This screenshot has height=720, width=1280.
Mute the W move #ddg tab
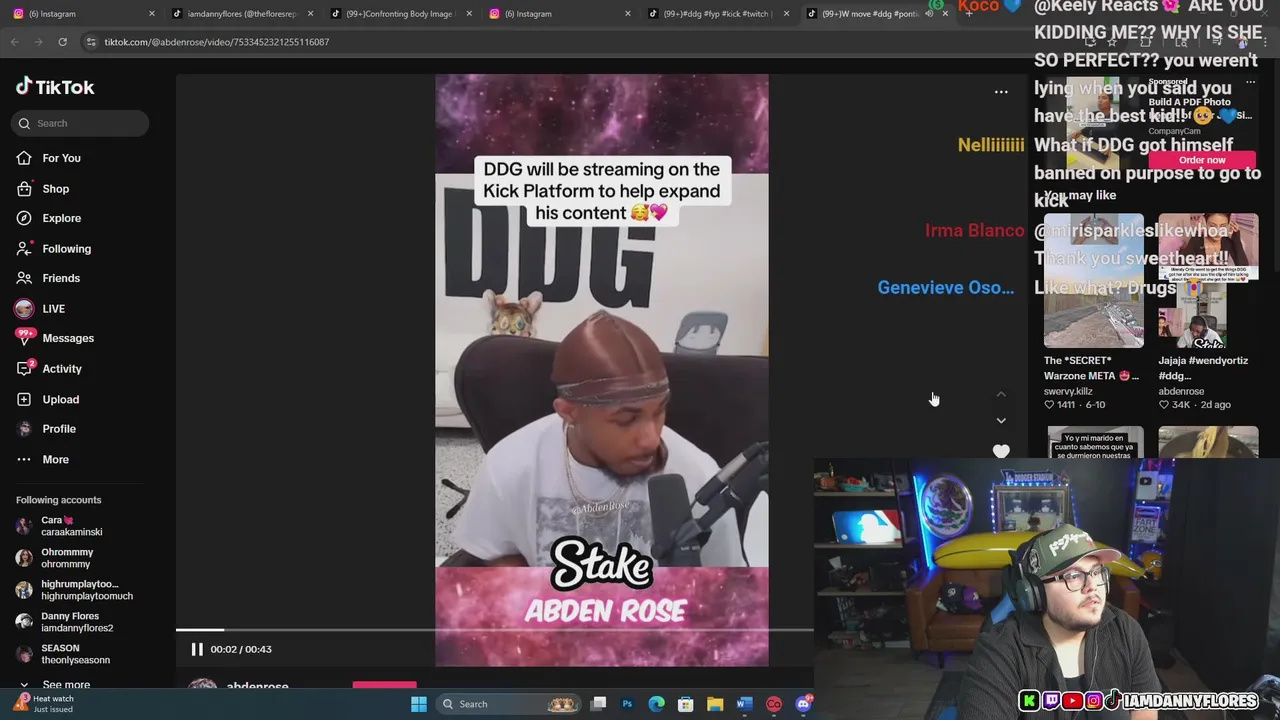929,14
